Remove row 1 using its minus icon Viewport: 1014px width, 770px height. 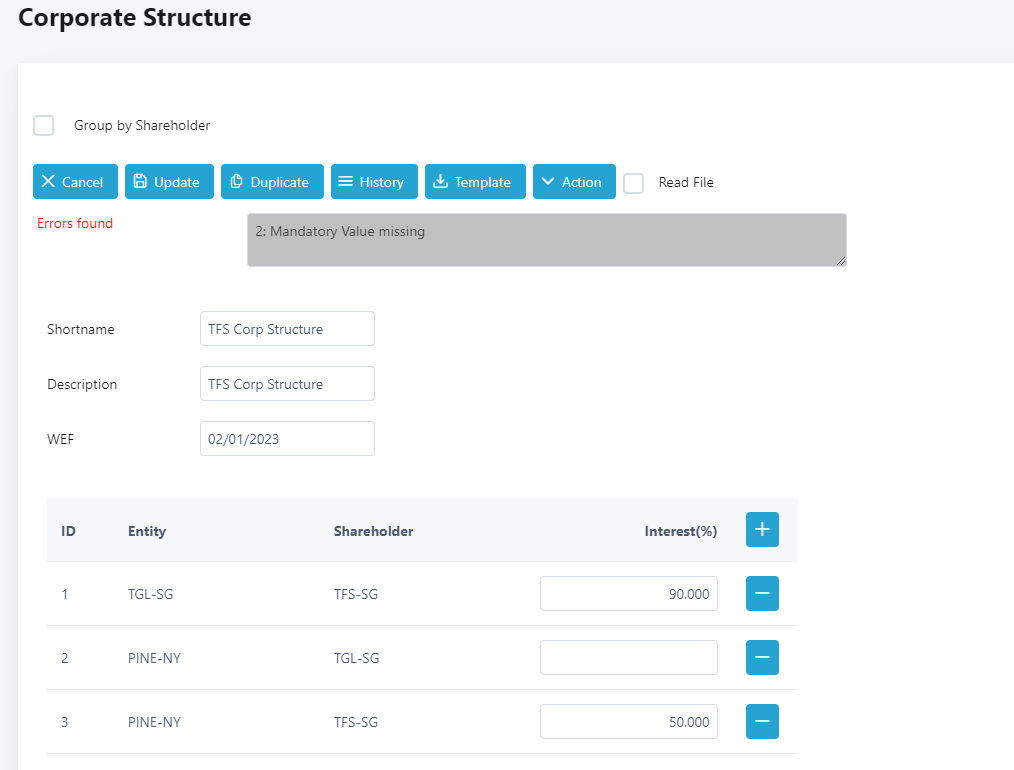pyautogui.click(x=762, y=594)
